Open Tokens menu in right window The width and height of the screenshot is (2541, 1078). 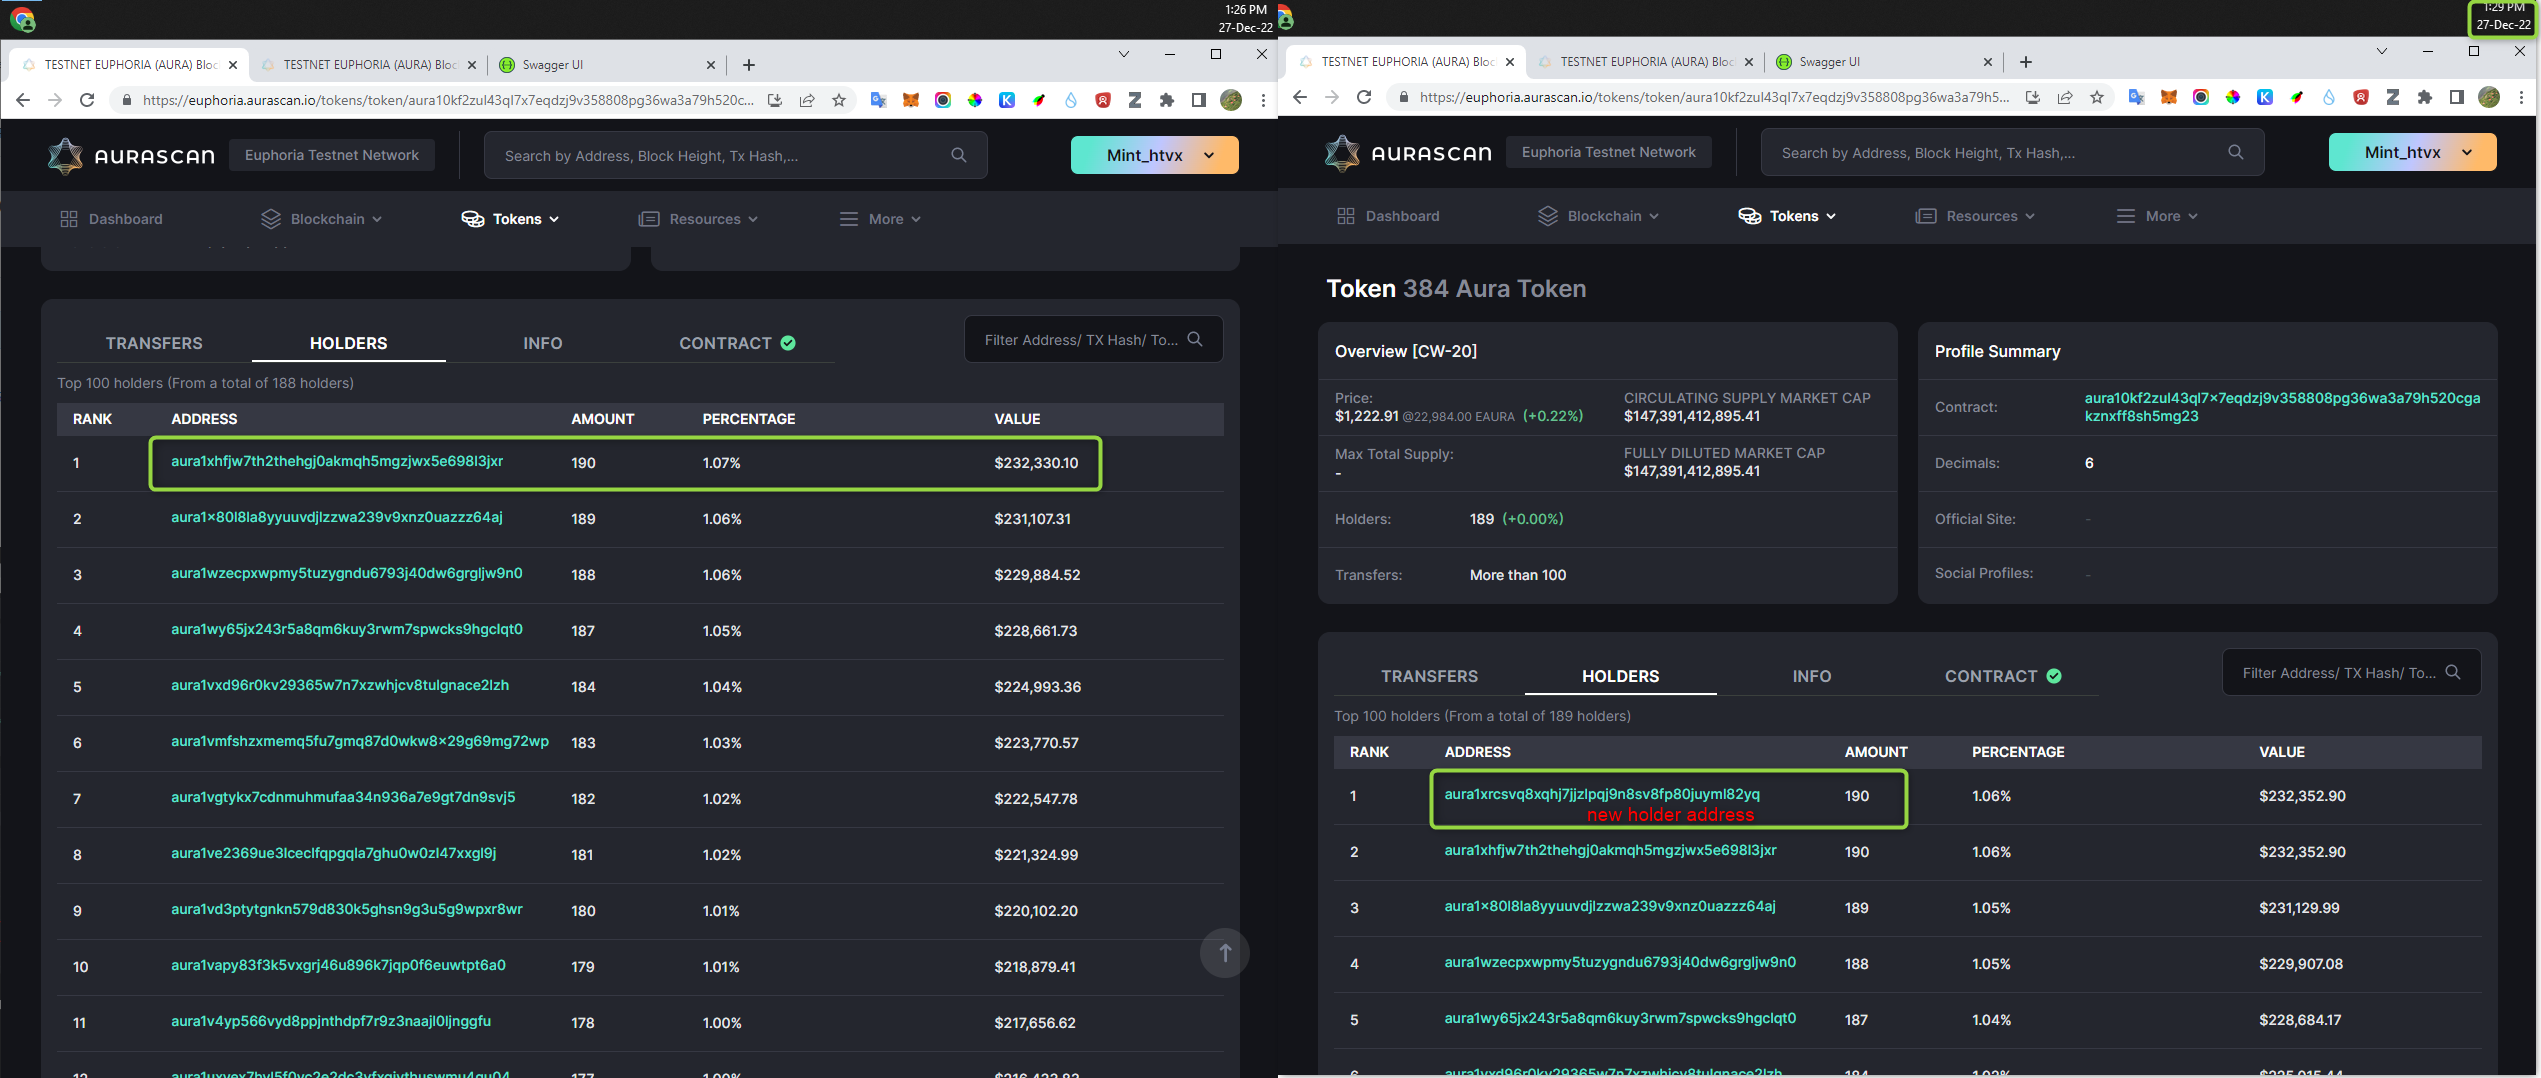tap(1788, 216)
